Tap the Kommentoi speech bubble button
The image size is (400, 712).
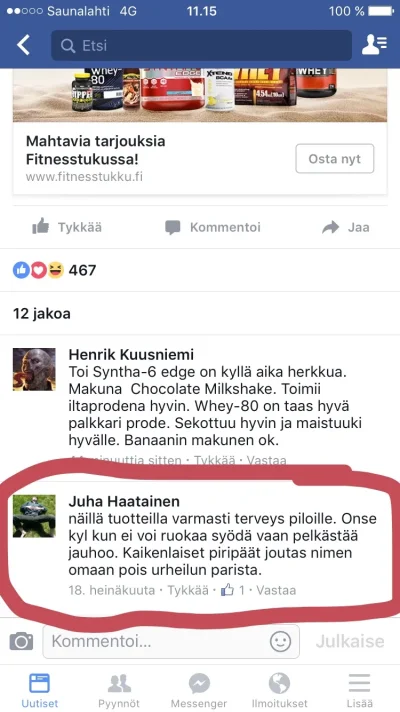coord(212,227)
